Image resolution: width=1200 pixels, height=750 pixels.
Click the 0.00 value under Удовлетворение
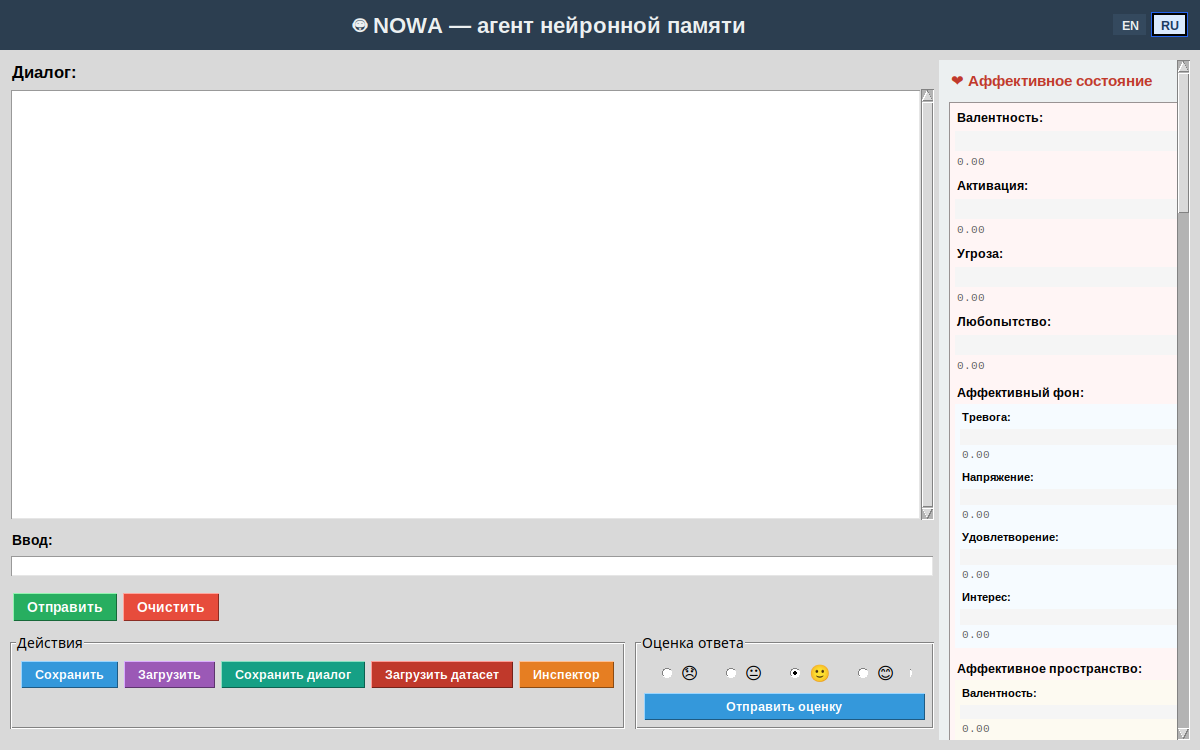[x=976, y=575]
